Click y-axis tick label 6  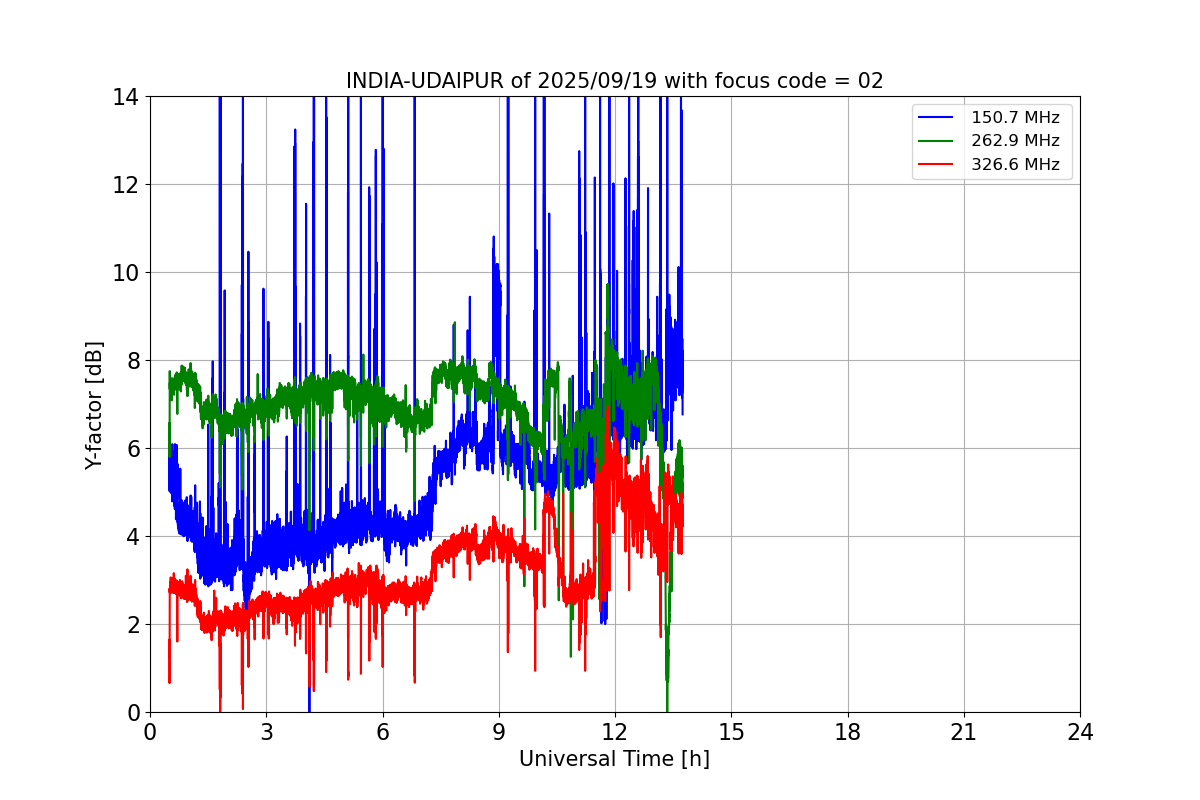133,449
